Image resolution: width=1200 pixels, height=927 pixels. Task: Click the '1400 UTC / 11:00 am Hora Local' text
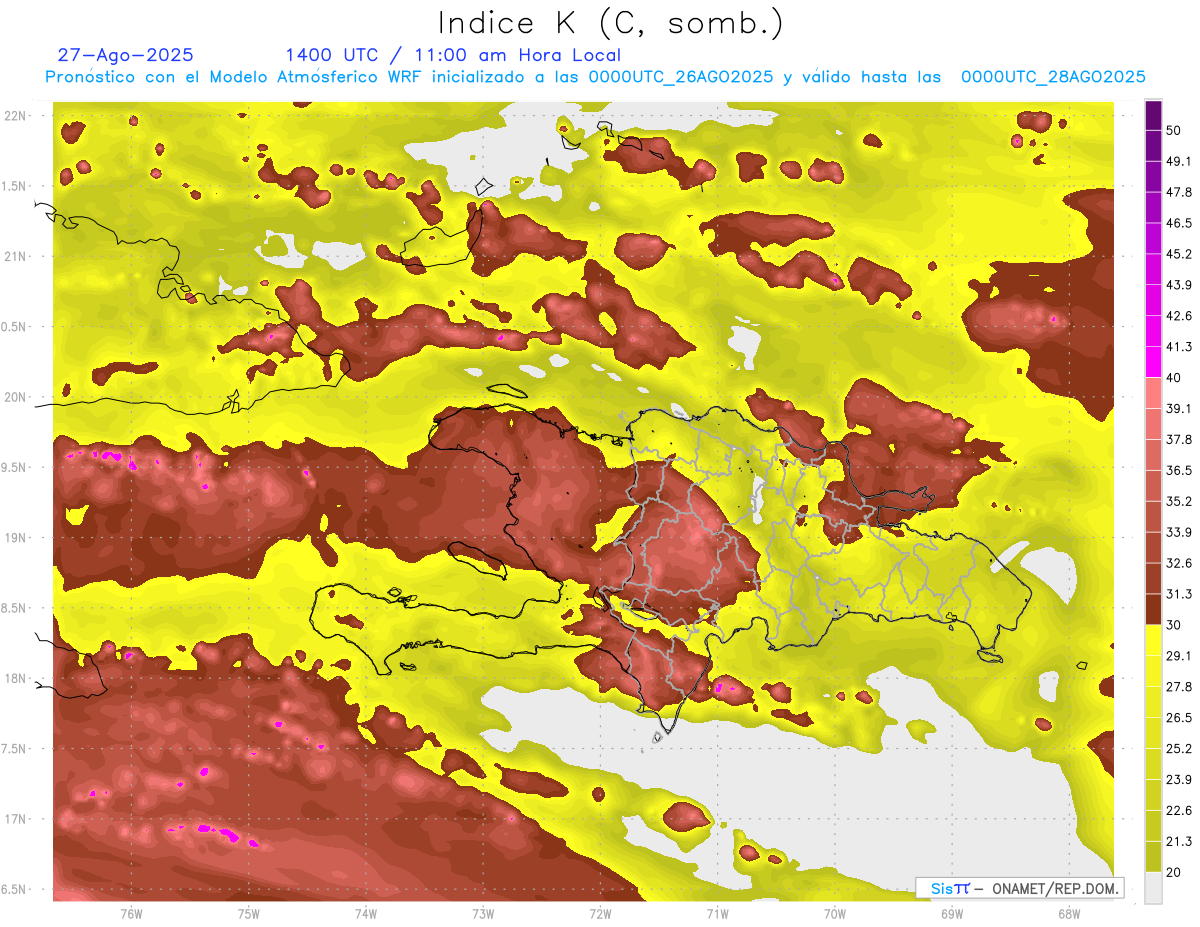(x=452, y=55)
